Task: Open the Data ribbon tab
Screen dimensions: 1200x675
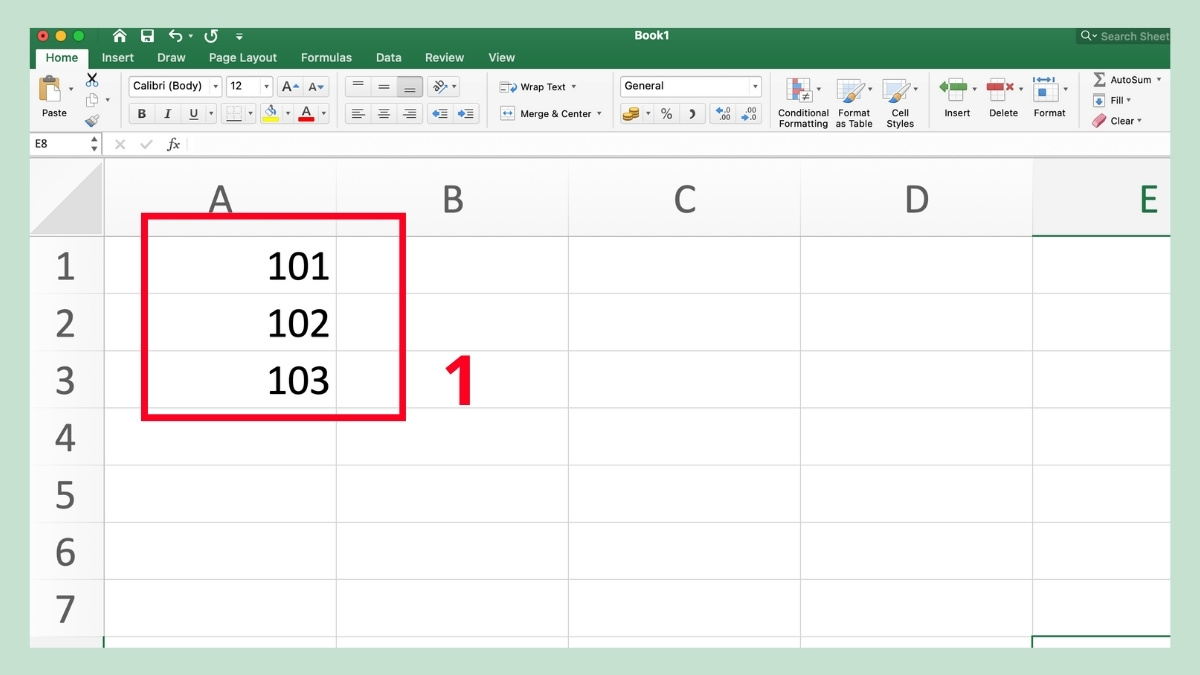Action: pyautogui.click(x=388, y=57)
